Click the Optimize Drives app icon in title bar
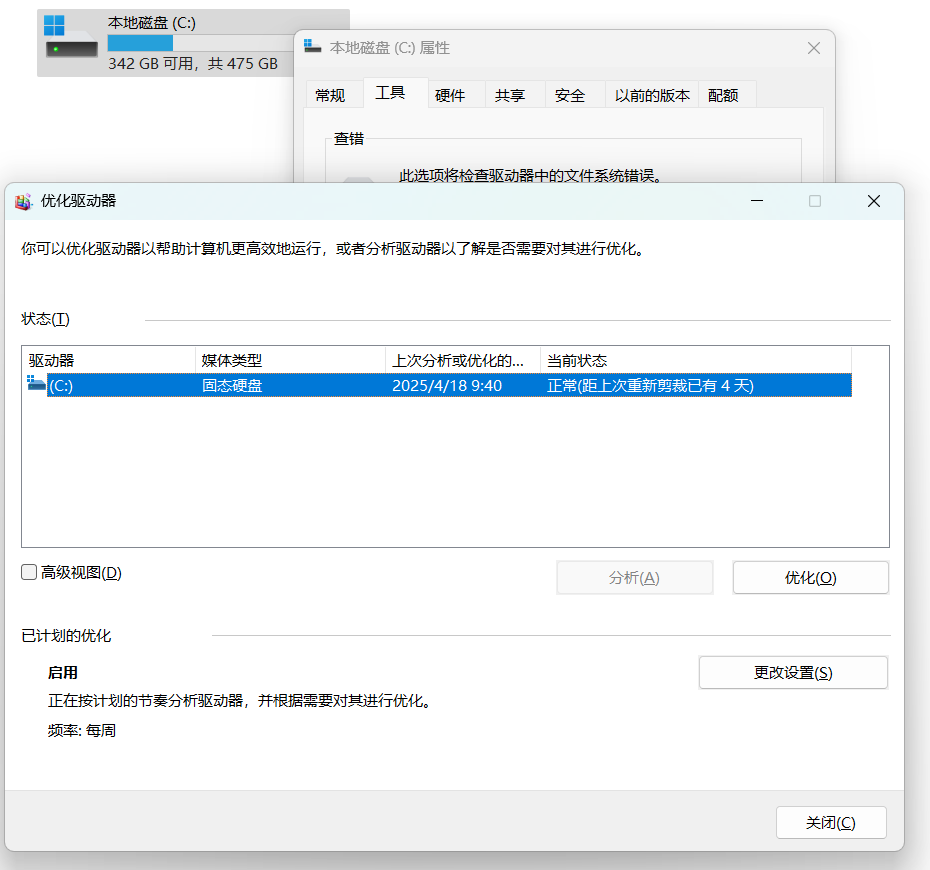The width and height of the screenshot is (930, 870). (x=23, y=202)
